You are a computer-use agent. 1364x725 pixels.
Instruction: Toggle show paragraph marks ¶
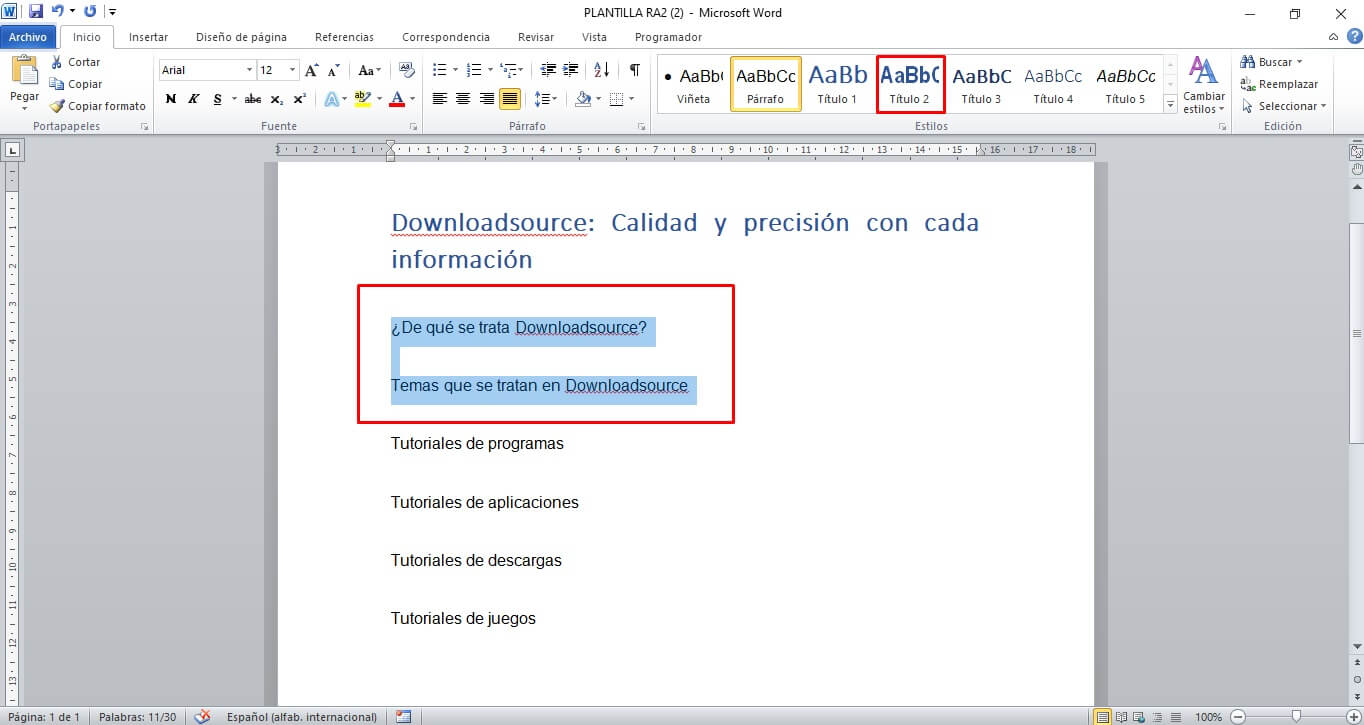click(x=634, y=70)
